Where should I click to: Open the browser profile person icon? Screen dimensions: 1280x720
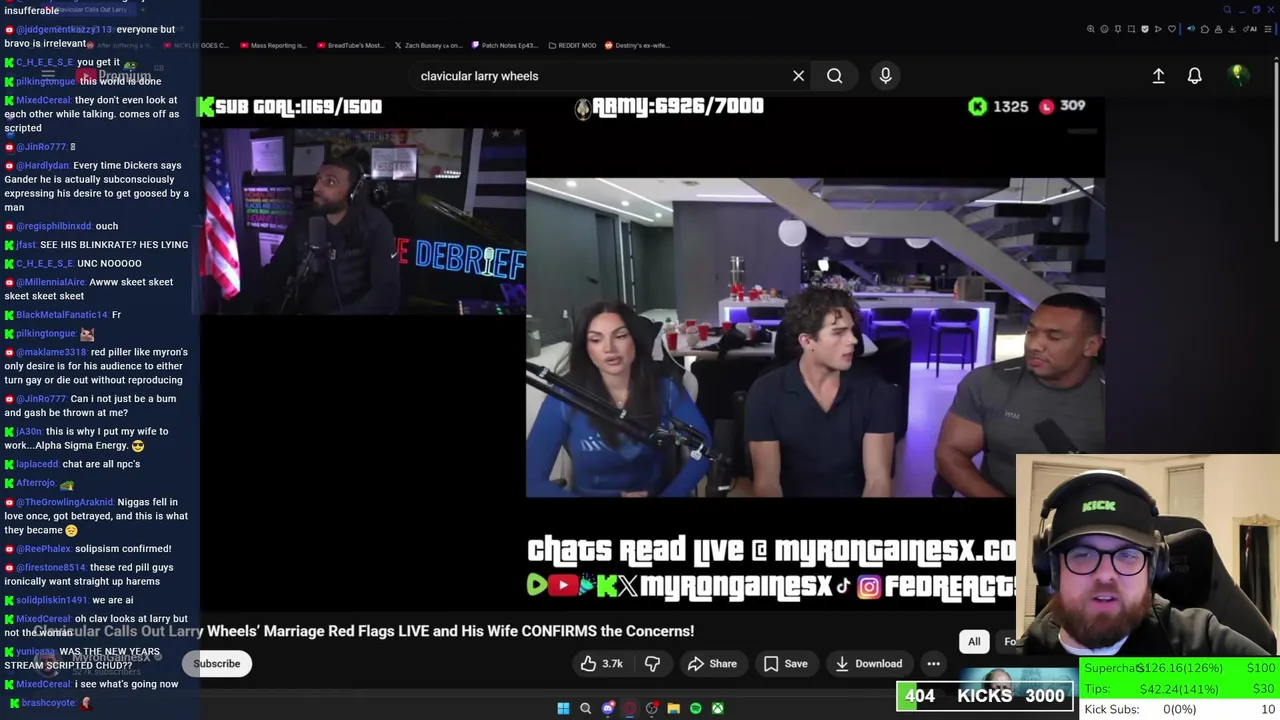[1218, 29]
